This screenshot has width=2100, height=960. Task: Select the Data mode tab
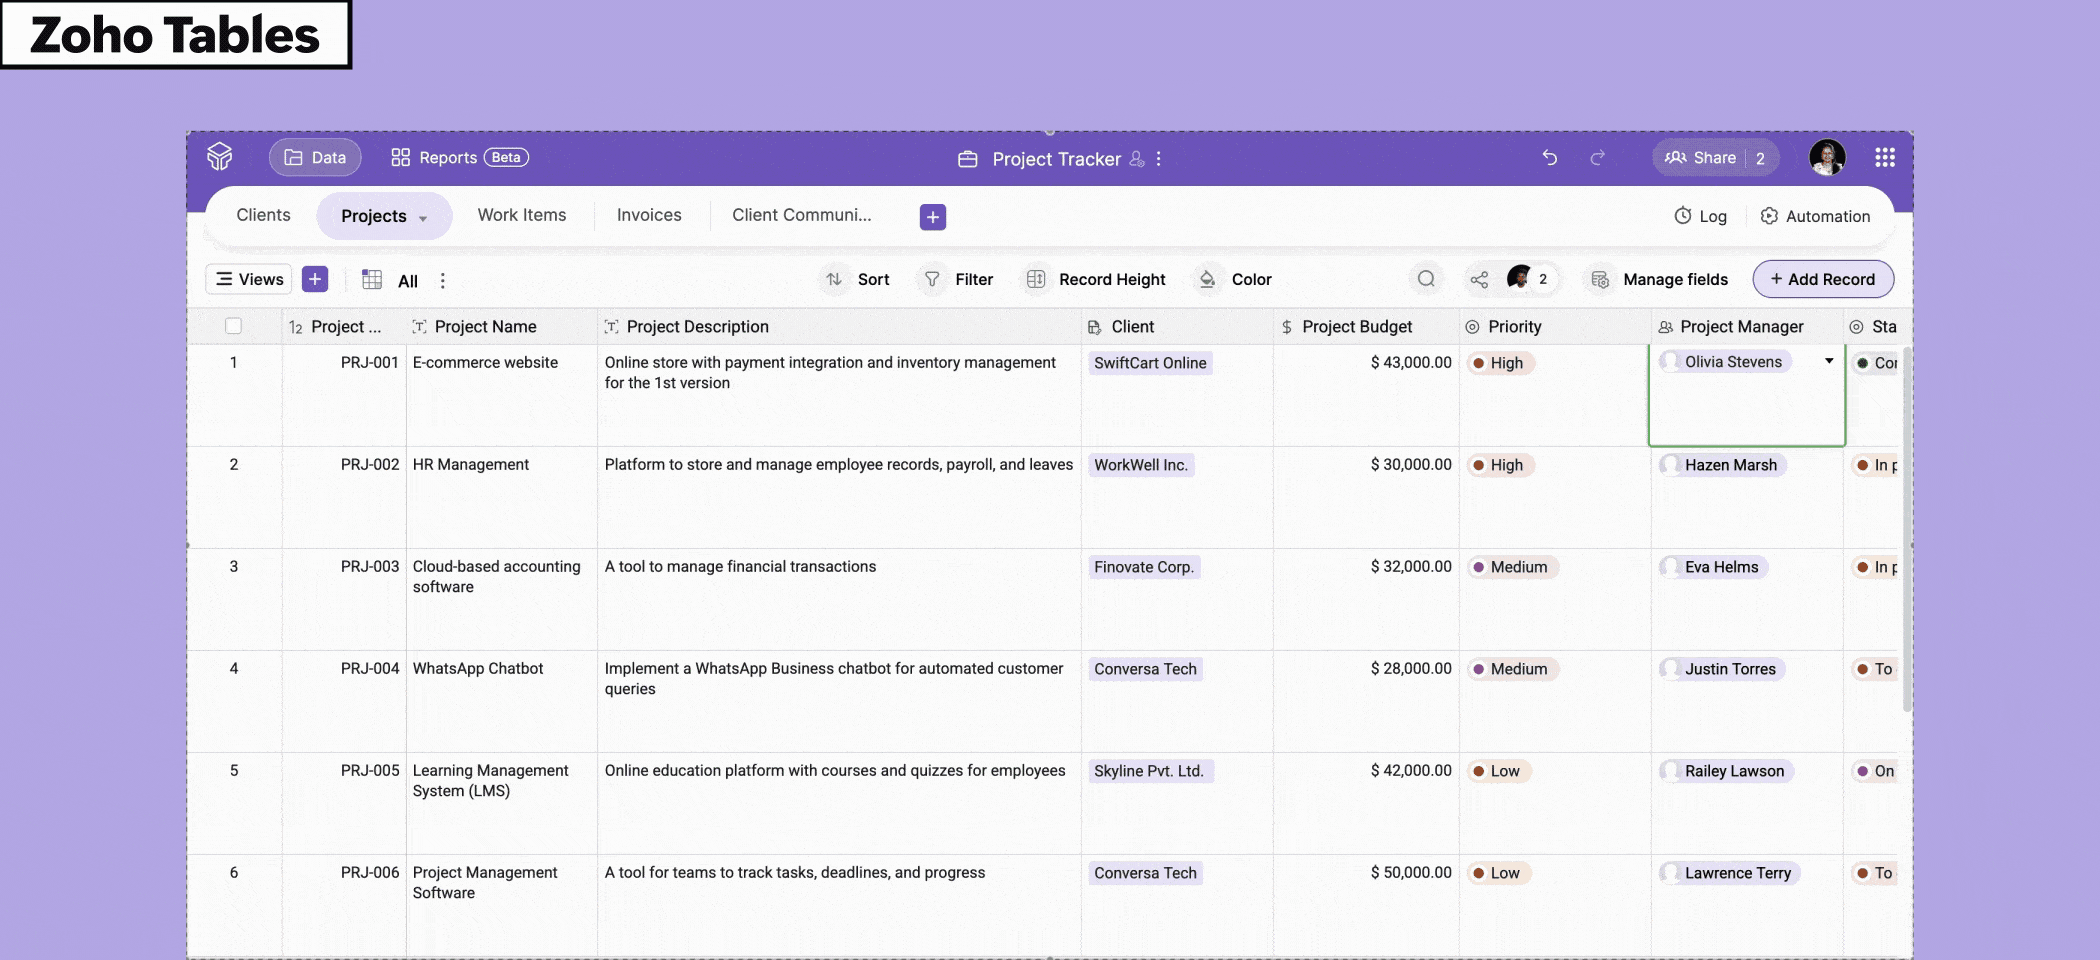pos(315,157)
